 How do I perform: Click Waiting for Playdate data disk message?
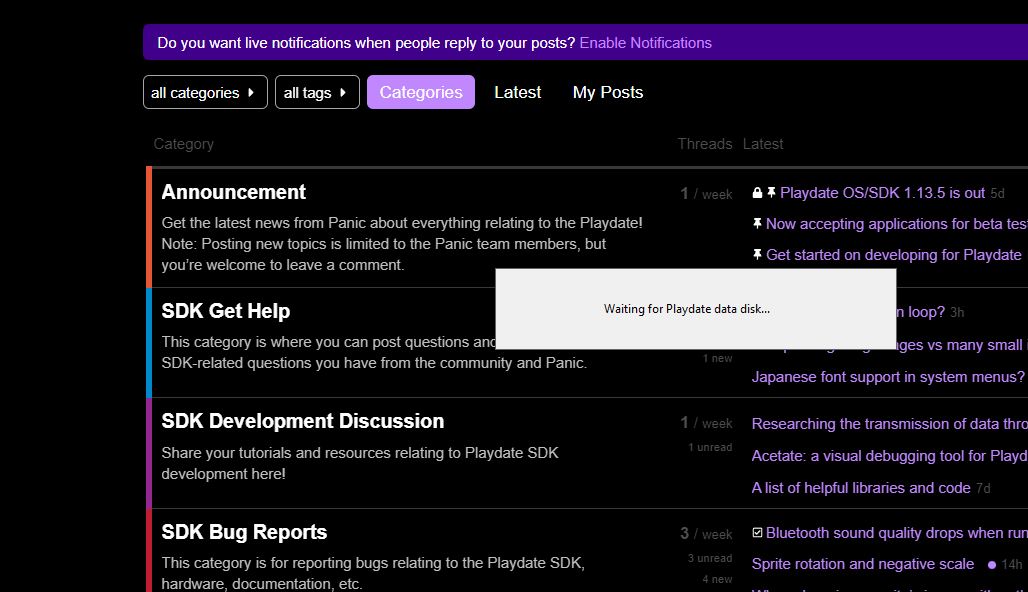686,309
